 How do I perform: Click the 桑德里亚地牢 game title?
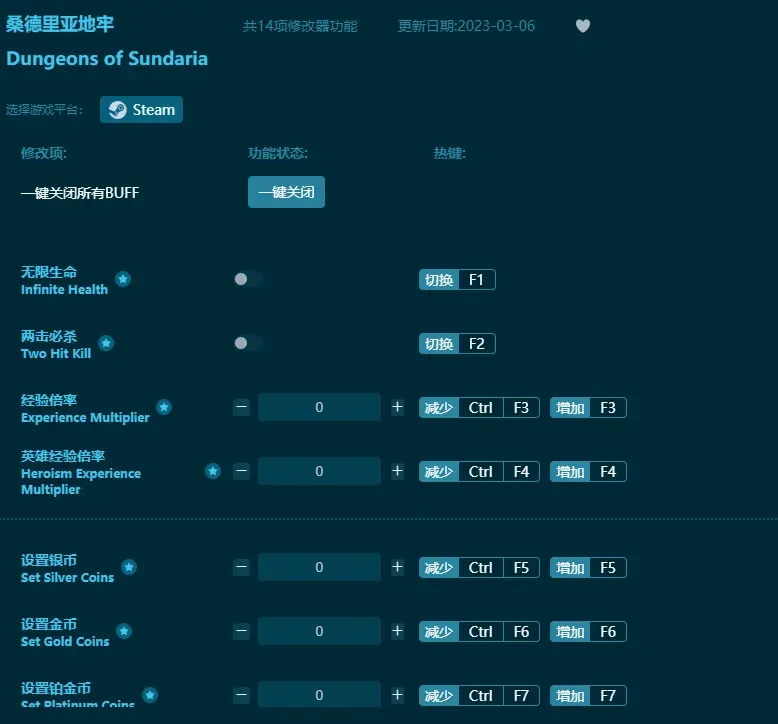pyautogui.click(x=60, y=24)
